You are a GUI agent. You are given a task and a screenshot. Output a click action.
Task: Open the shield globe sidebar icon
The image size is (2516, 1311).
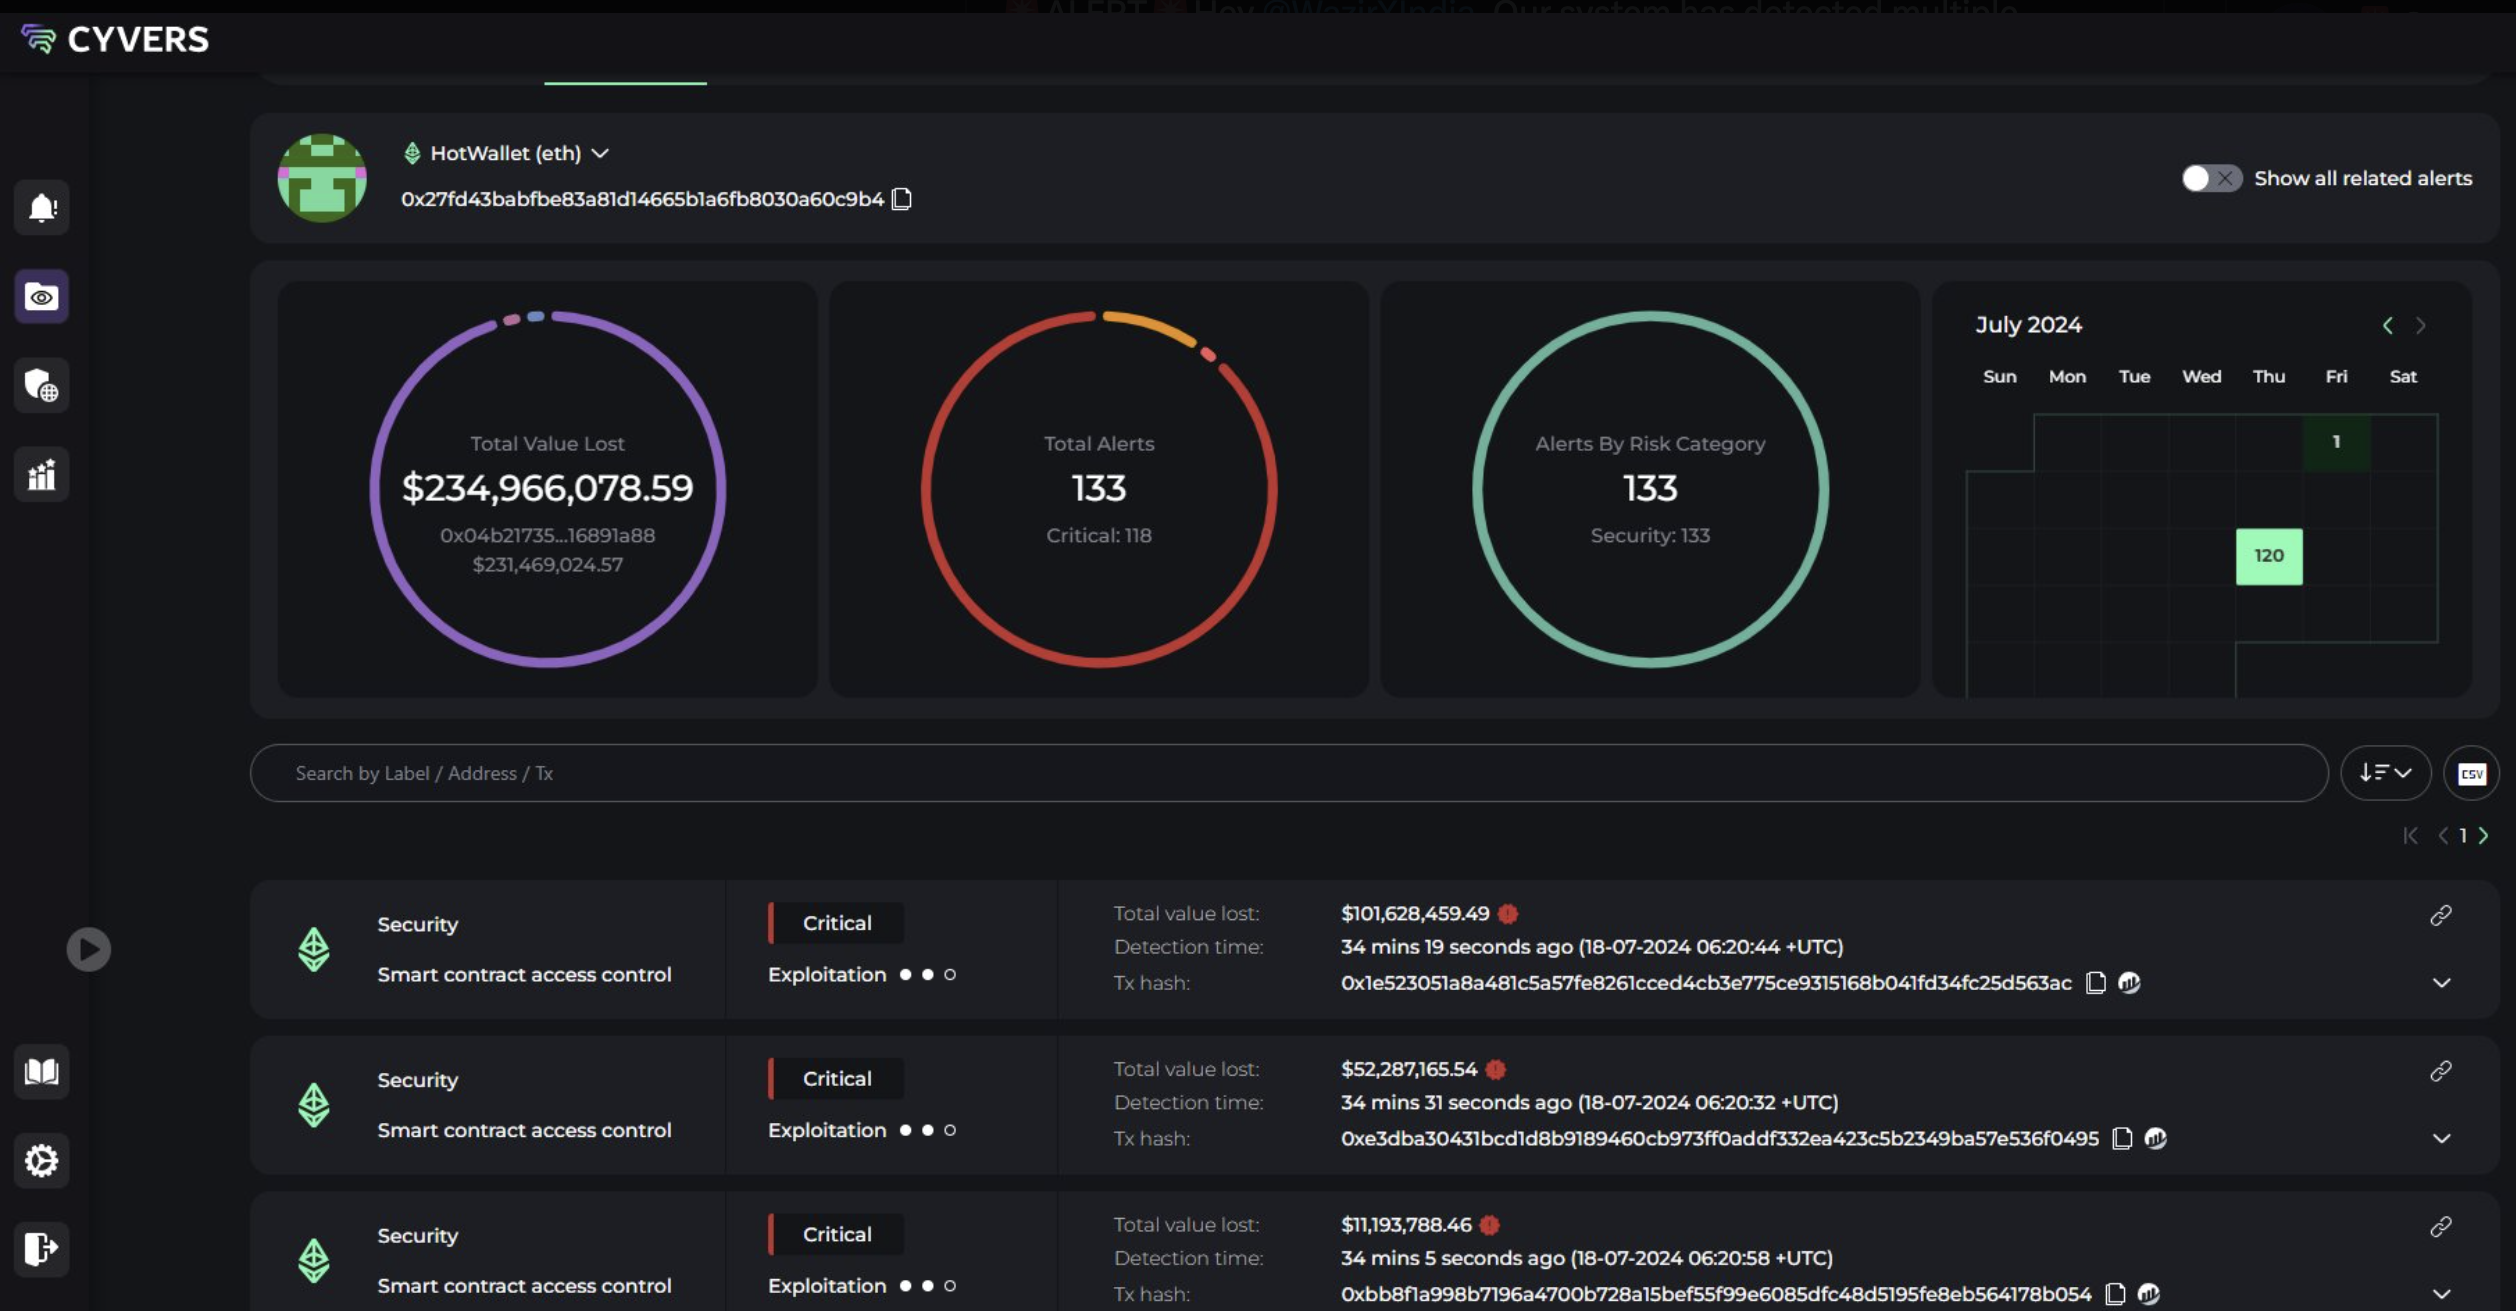(41, 385)
